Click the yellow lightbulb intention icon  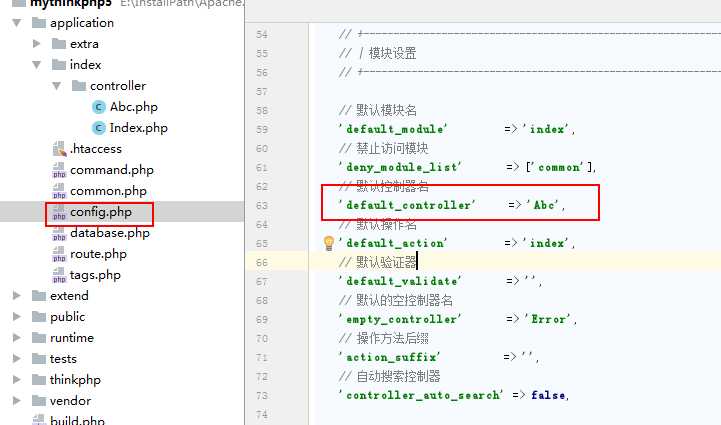click(x=329, y=243)
